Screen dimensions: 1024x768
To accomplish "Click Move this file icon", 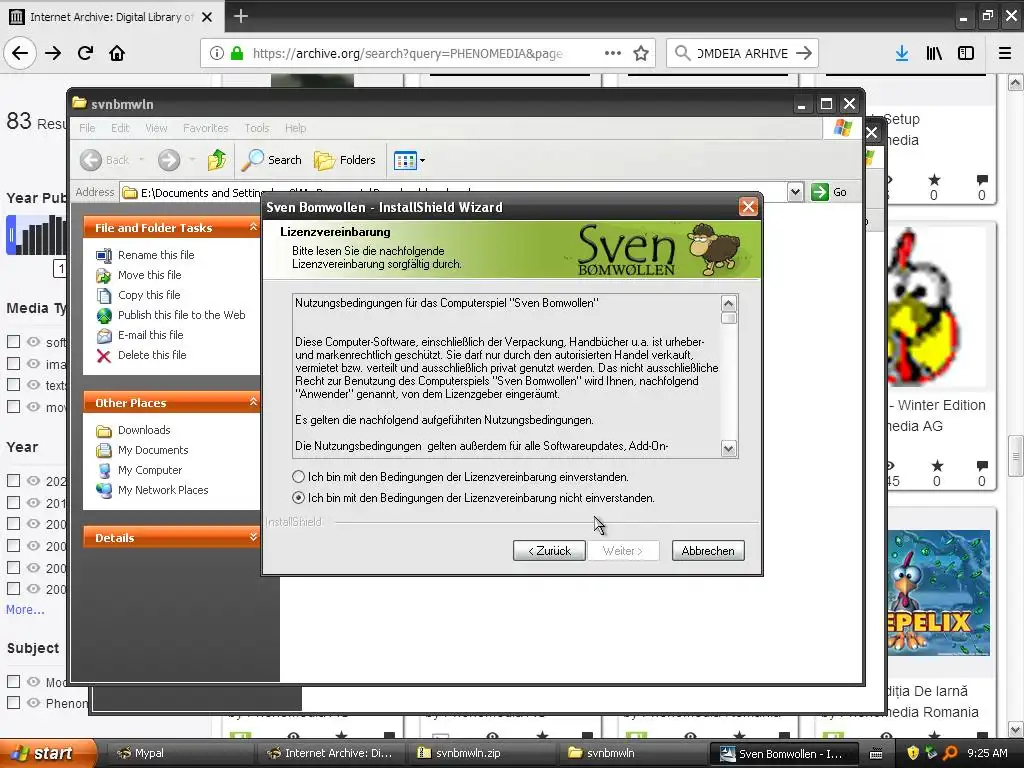I will tap(104, 275).
